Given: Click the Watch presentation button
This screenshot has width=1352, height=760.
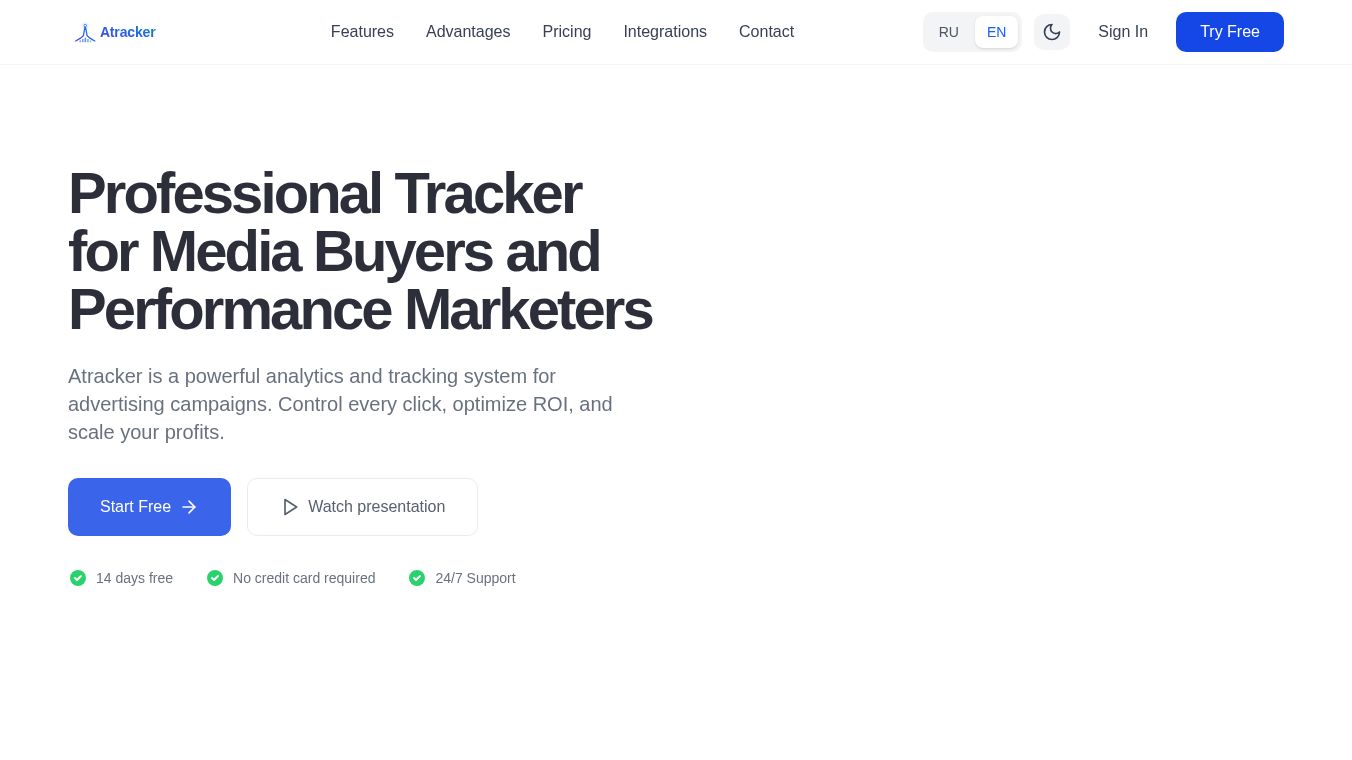Looking at the screenshot, I should click(x=362, y=507).
